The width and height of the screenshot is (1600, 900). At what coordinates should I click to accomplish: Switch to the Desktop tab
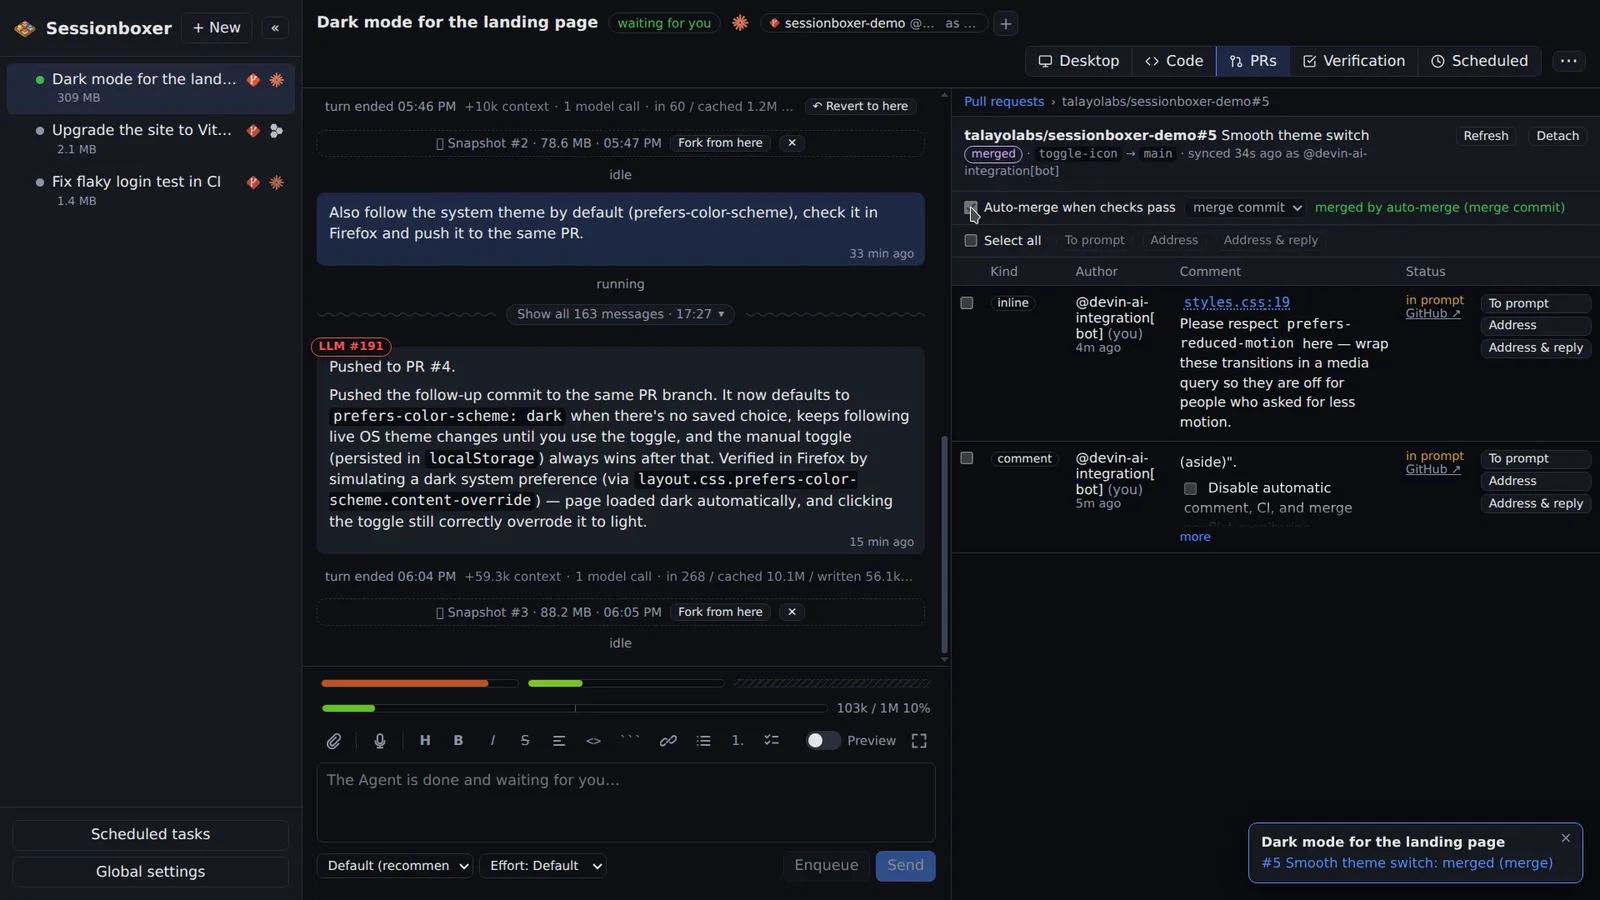1079,61
